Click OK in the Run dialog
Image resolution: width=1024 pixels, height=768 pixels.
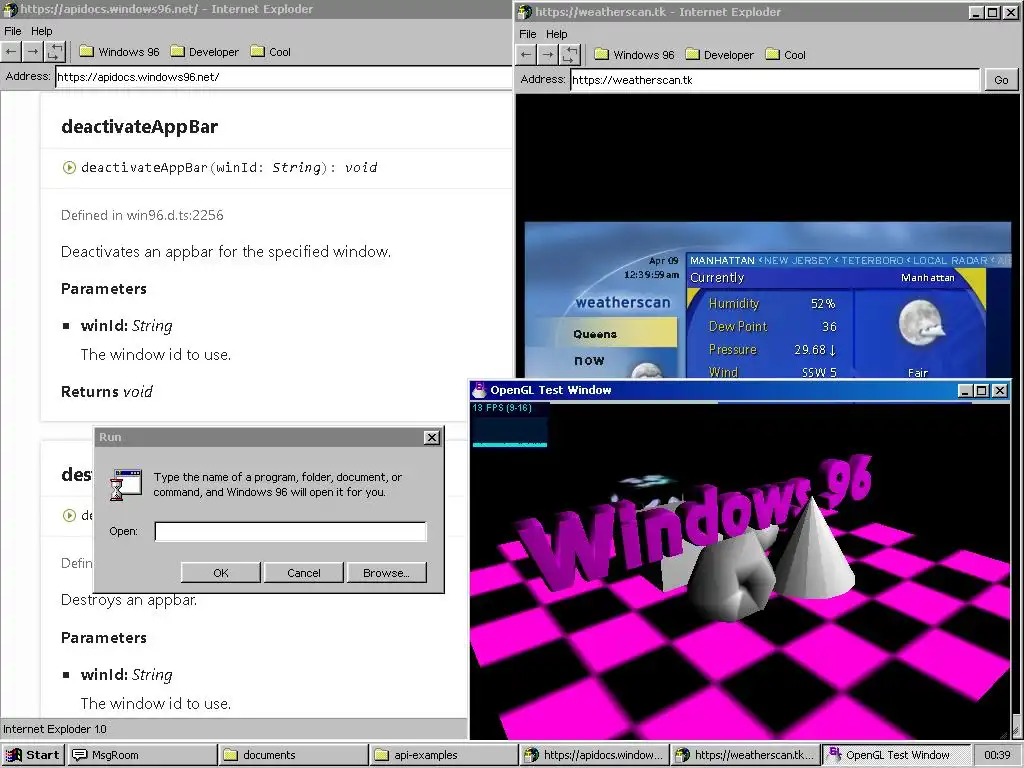click(x=221, y=573)
